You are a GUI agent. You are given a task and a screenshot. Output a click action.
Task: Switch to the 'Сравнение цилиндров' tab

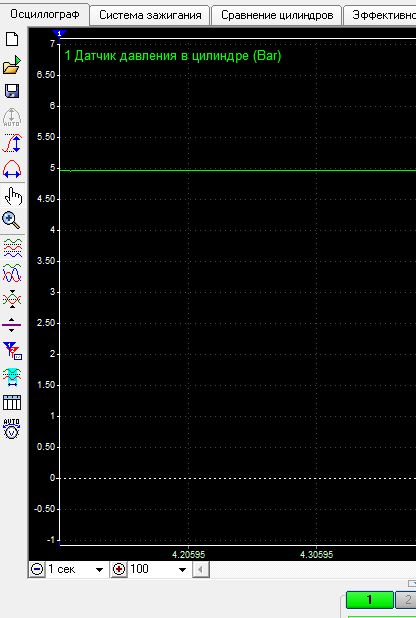(x=277, y=15)
